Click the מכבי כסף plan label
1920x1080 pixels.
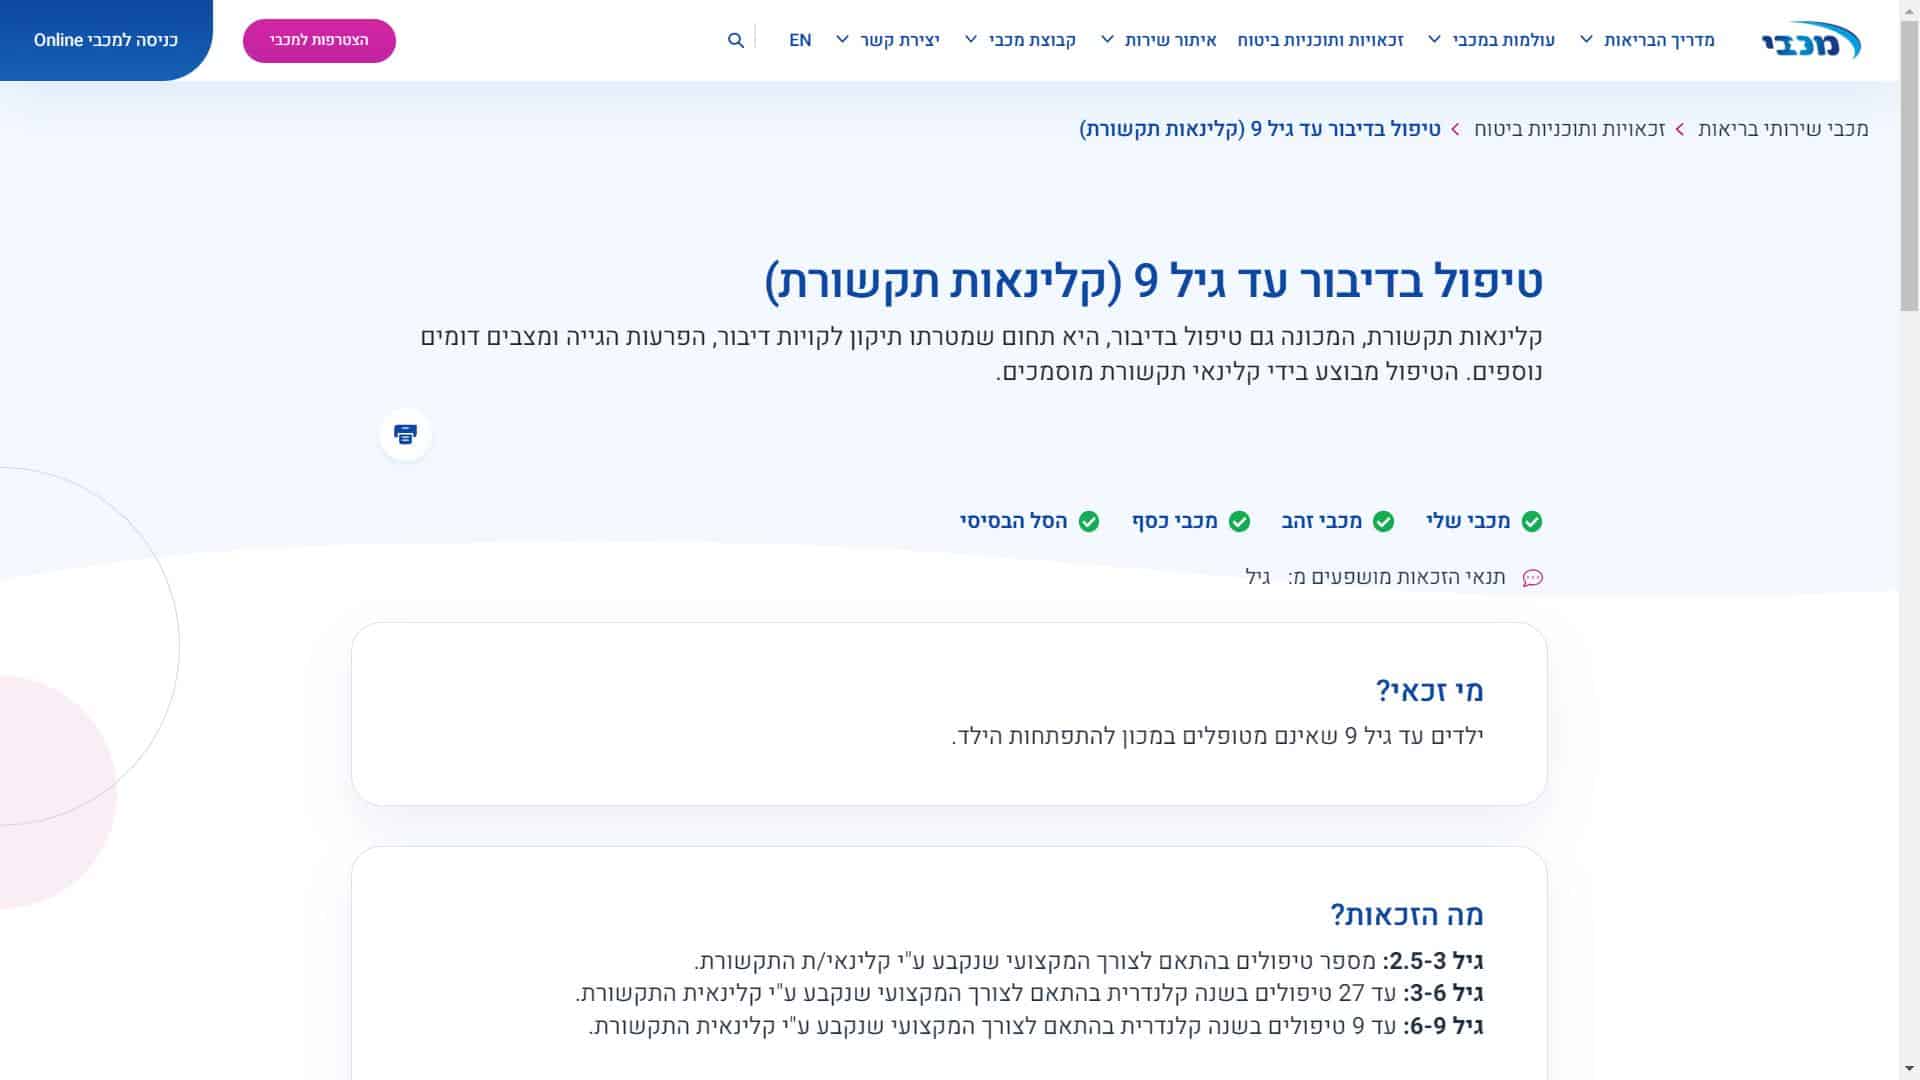tap(1175, 521)
